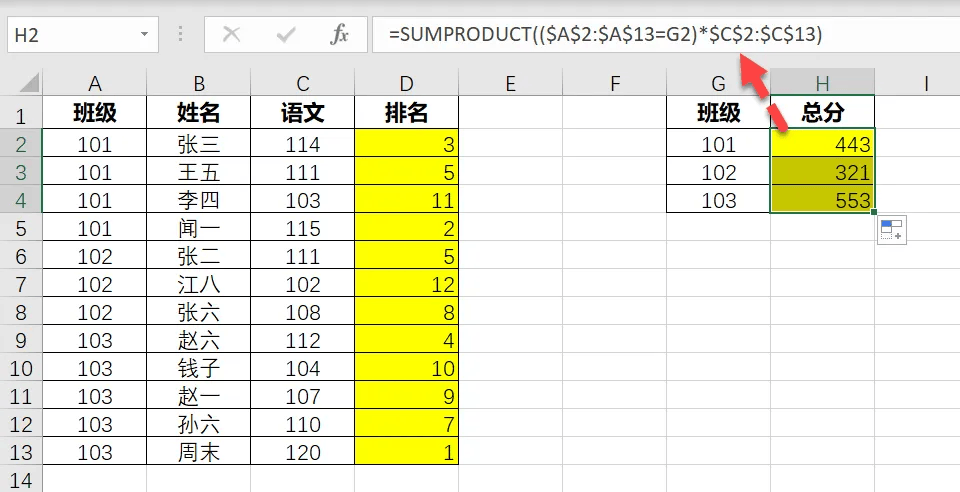Screen dimensions: 960x492
Task: Select row 13 header
Action: 21,452
